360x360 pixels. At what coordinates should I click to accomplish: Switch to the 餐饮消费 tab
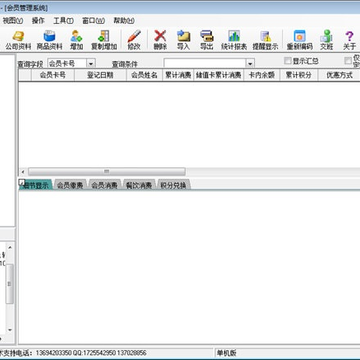[139, 185]
